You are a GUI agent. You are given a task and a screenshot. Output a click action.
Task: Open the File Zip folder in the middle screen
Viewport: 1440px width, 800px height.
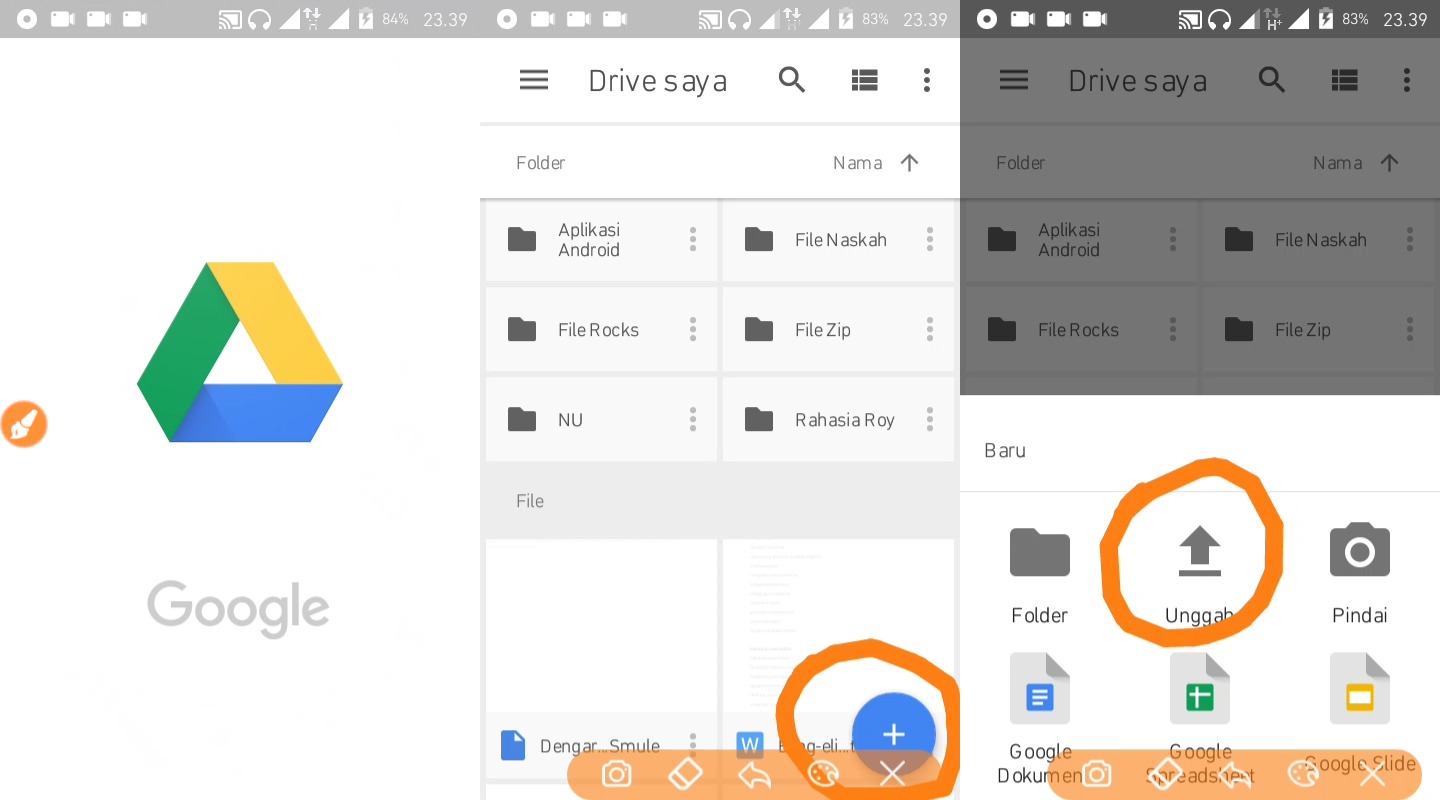point(838,330)
